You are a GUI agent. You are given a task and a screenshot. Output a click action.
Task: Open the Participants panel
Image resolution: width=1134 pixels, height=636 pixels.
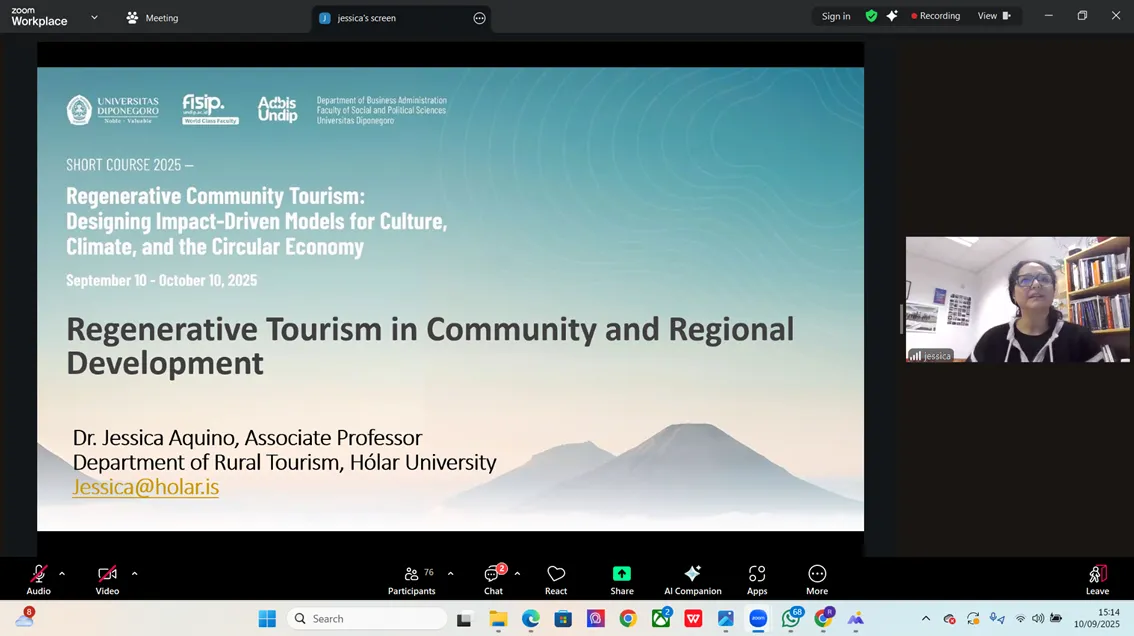point(411,578)
